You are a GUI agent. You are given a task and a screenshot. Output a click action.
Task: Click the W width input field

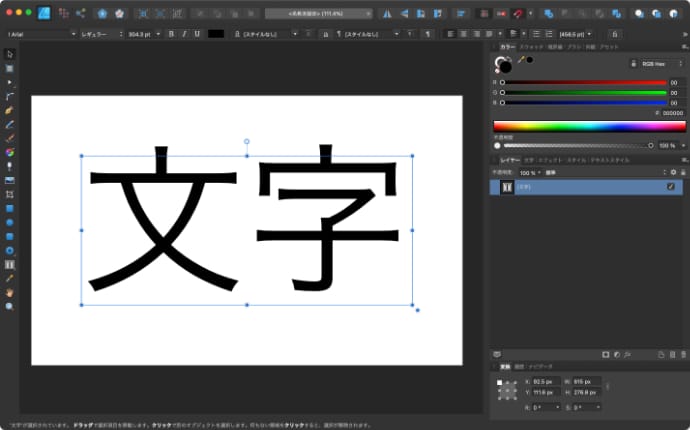point(585,383)
